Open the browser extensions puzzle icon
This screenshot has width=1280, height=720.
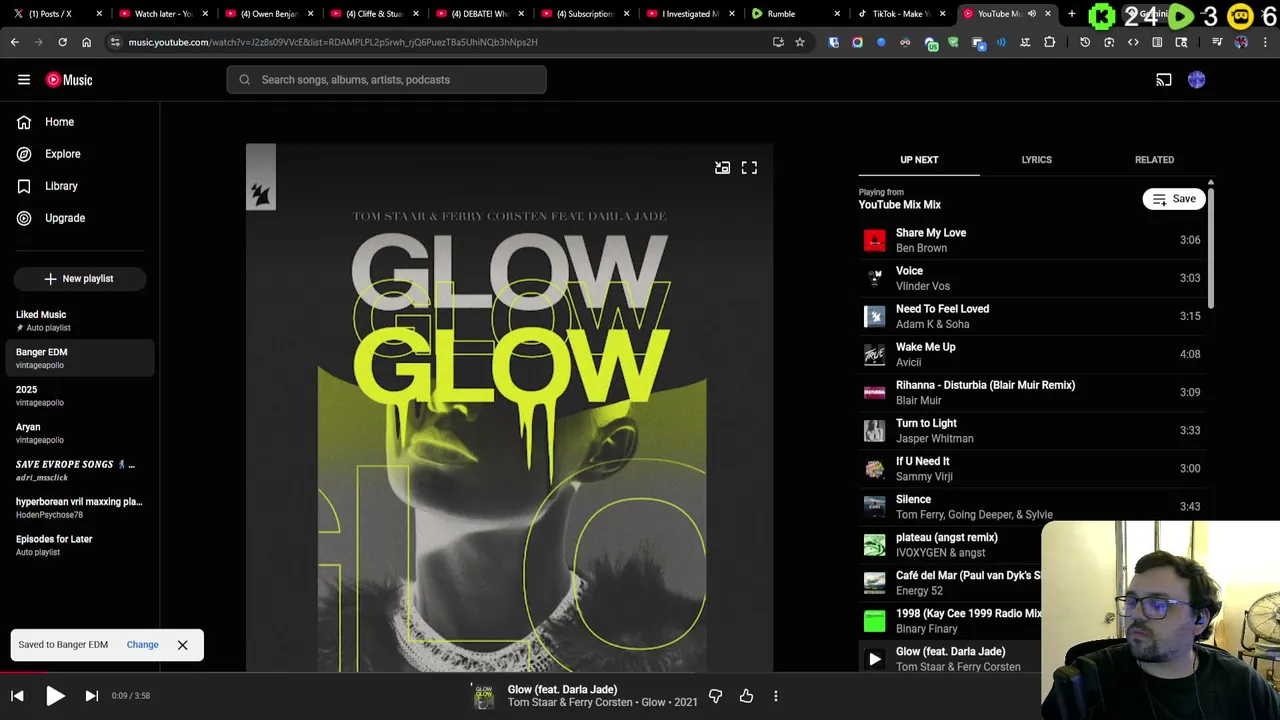point(1049,42)
